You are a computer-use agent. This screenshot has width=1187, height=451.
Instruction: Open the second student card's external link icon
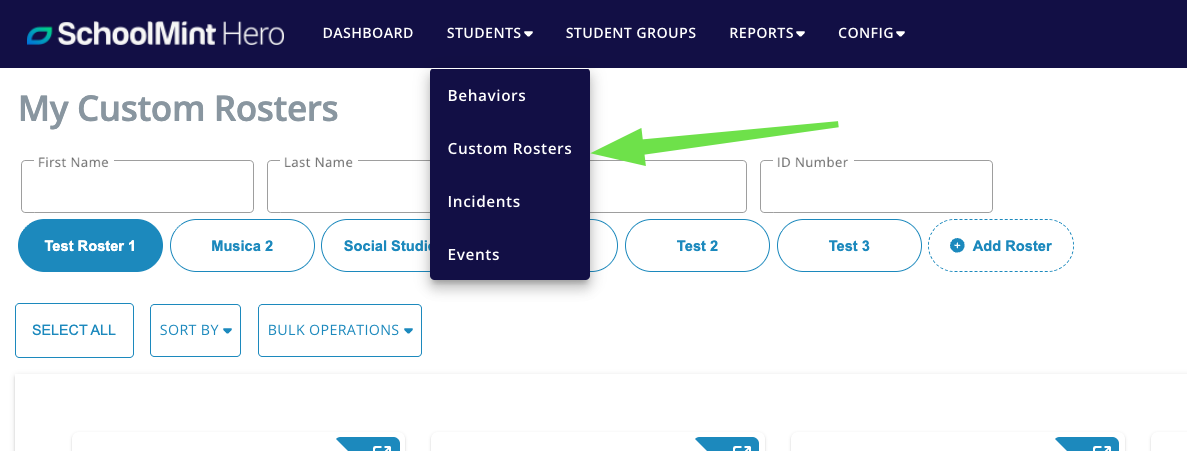tap(741, 446)
